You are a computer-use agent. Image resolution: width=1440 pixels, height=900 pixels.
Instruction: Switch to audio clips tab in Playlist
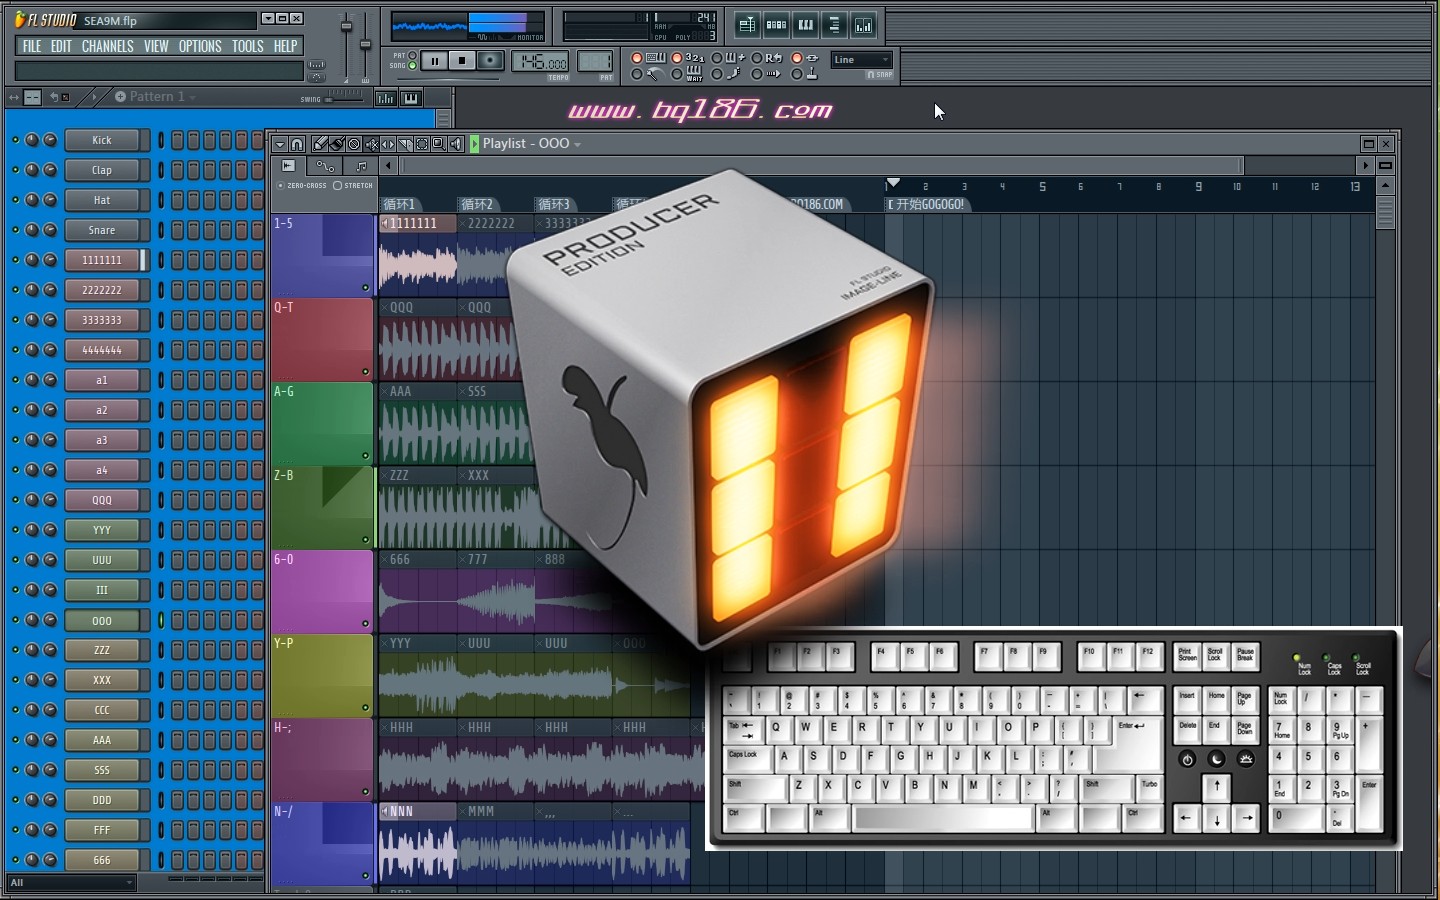pos(289,166)
